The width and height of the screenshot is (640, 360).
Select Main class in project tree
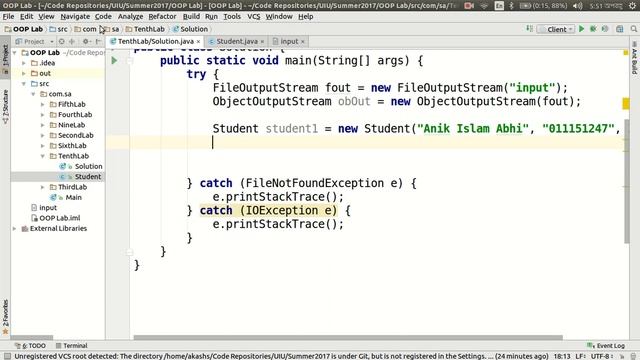[x=73, y=198]
